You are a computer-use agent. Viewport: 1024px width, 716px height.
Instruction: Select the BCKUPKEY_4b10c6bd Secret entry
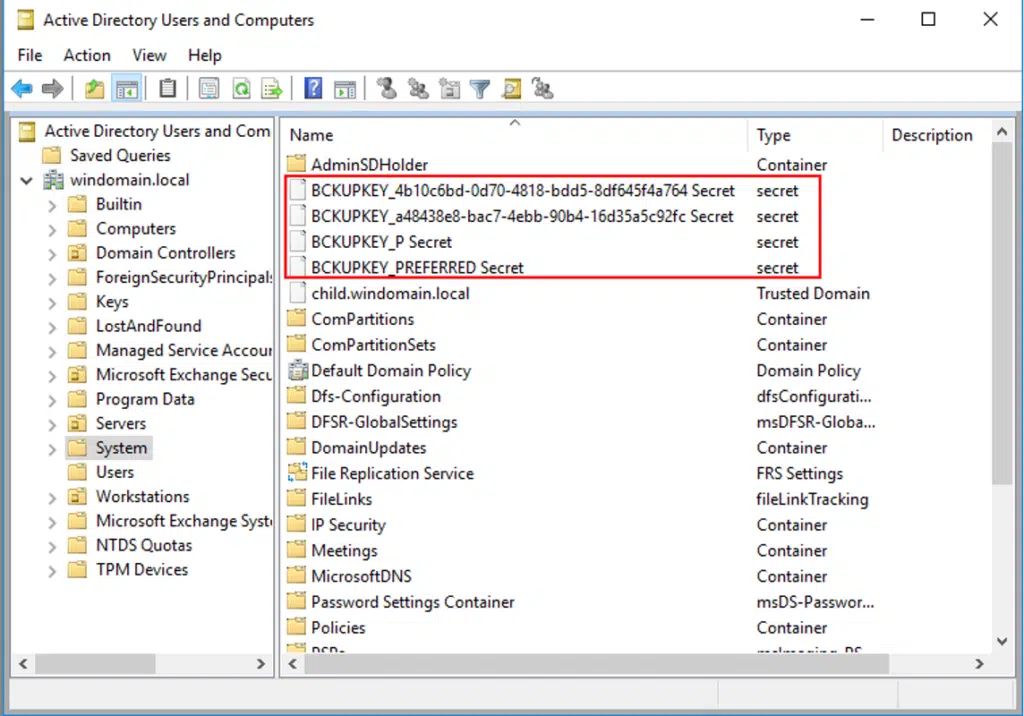(x=522, y=190)
